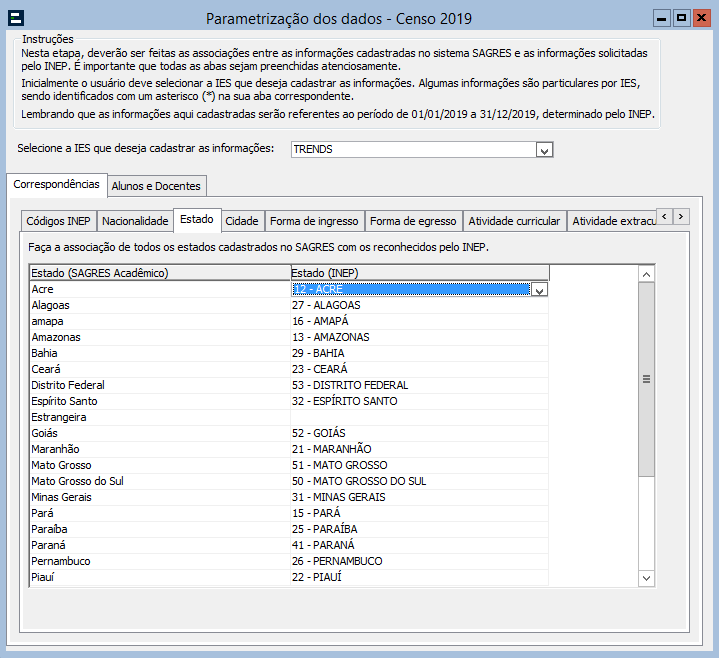The image size is (719, 658).
Task: Open the IES selection dropdown showing TRENDS
Action: (x=544, y=150)
